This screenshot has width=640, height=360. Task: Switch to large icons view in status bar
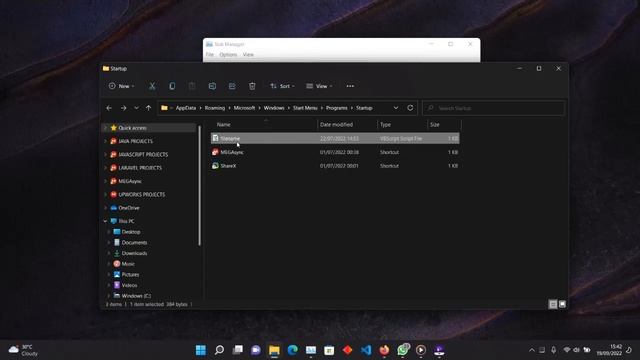coord(562,304)
